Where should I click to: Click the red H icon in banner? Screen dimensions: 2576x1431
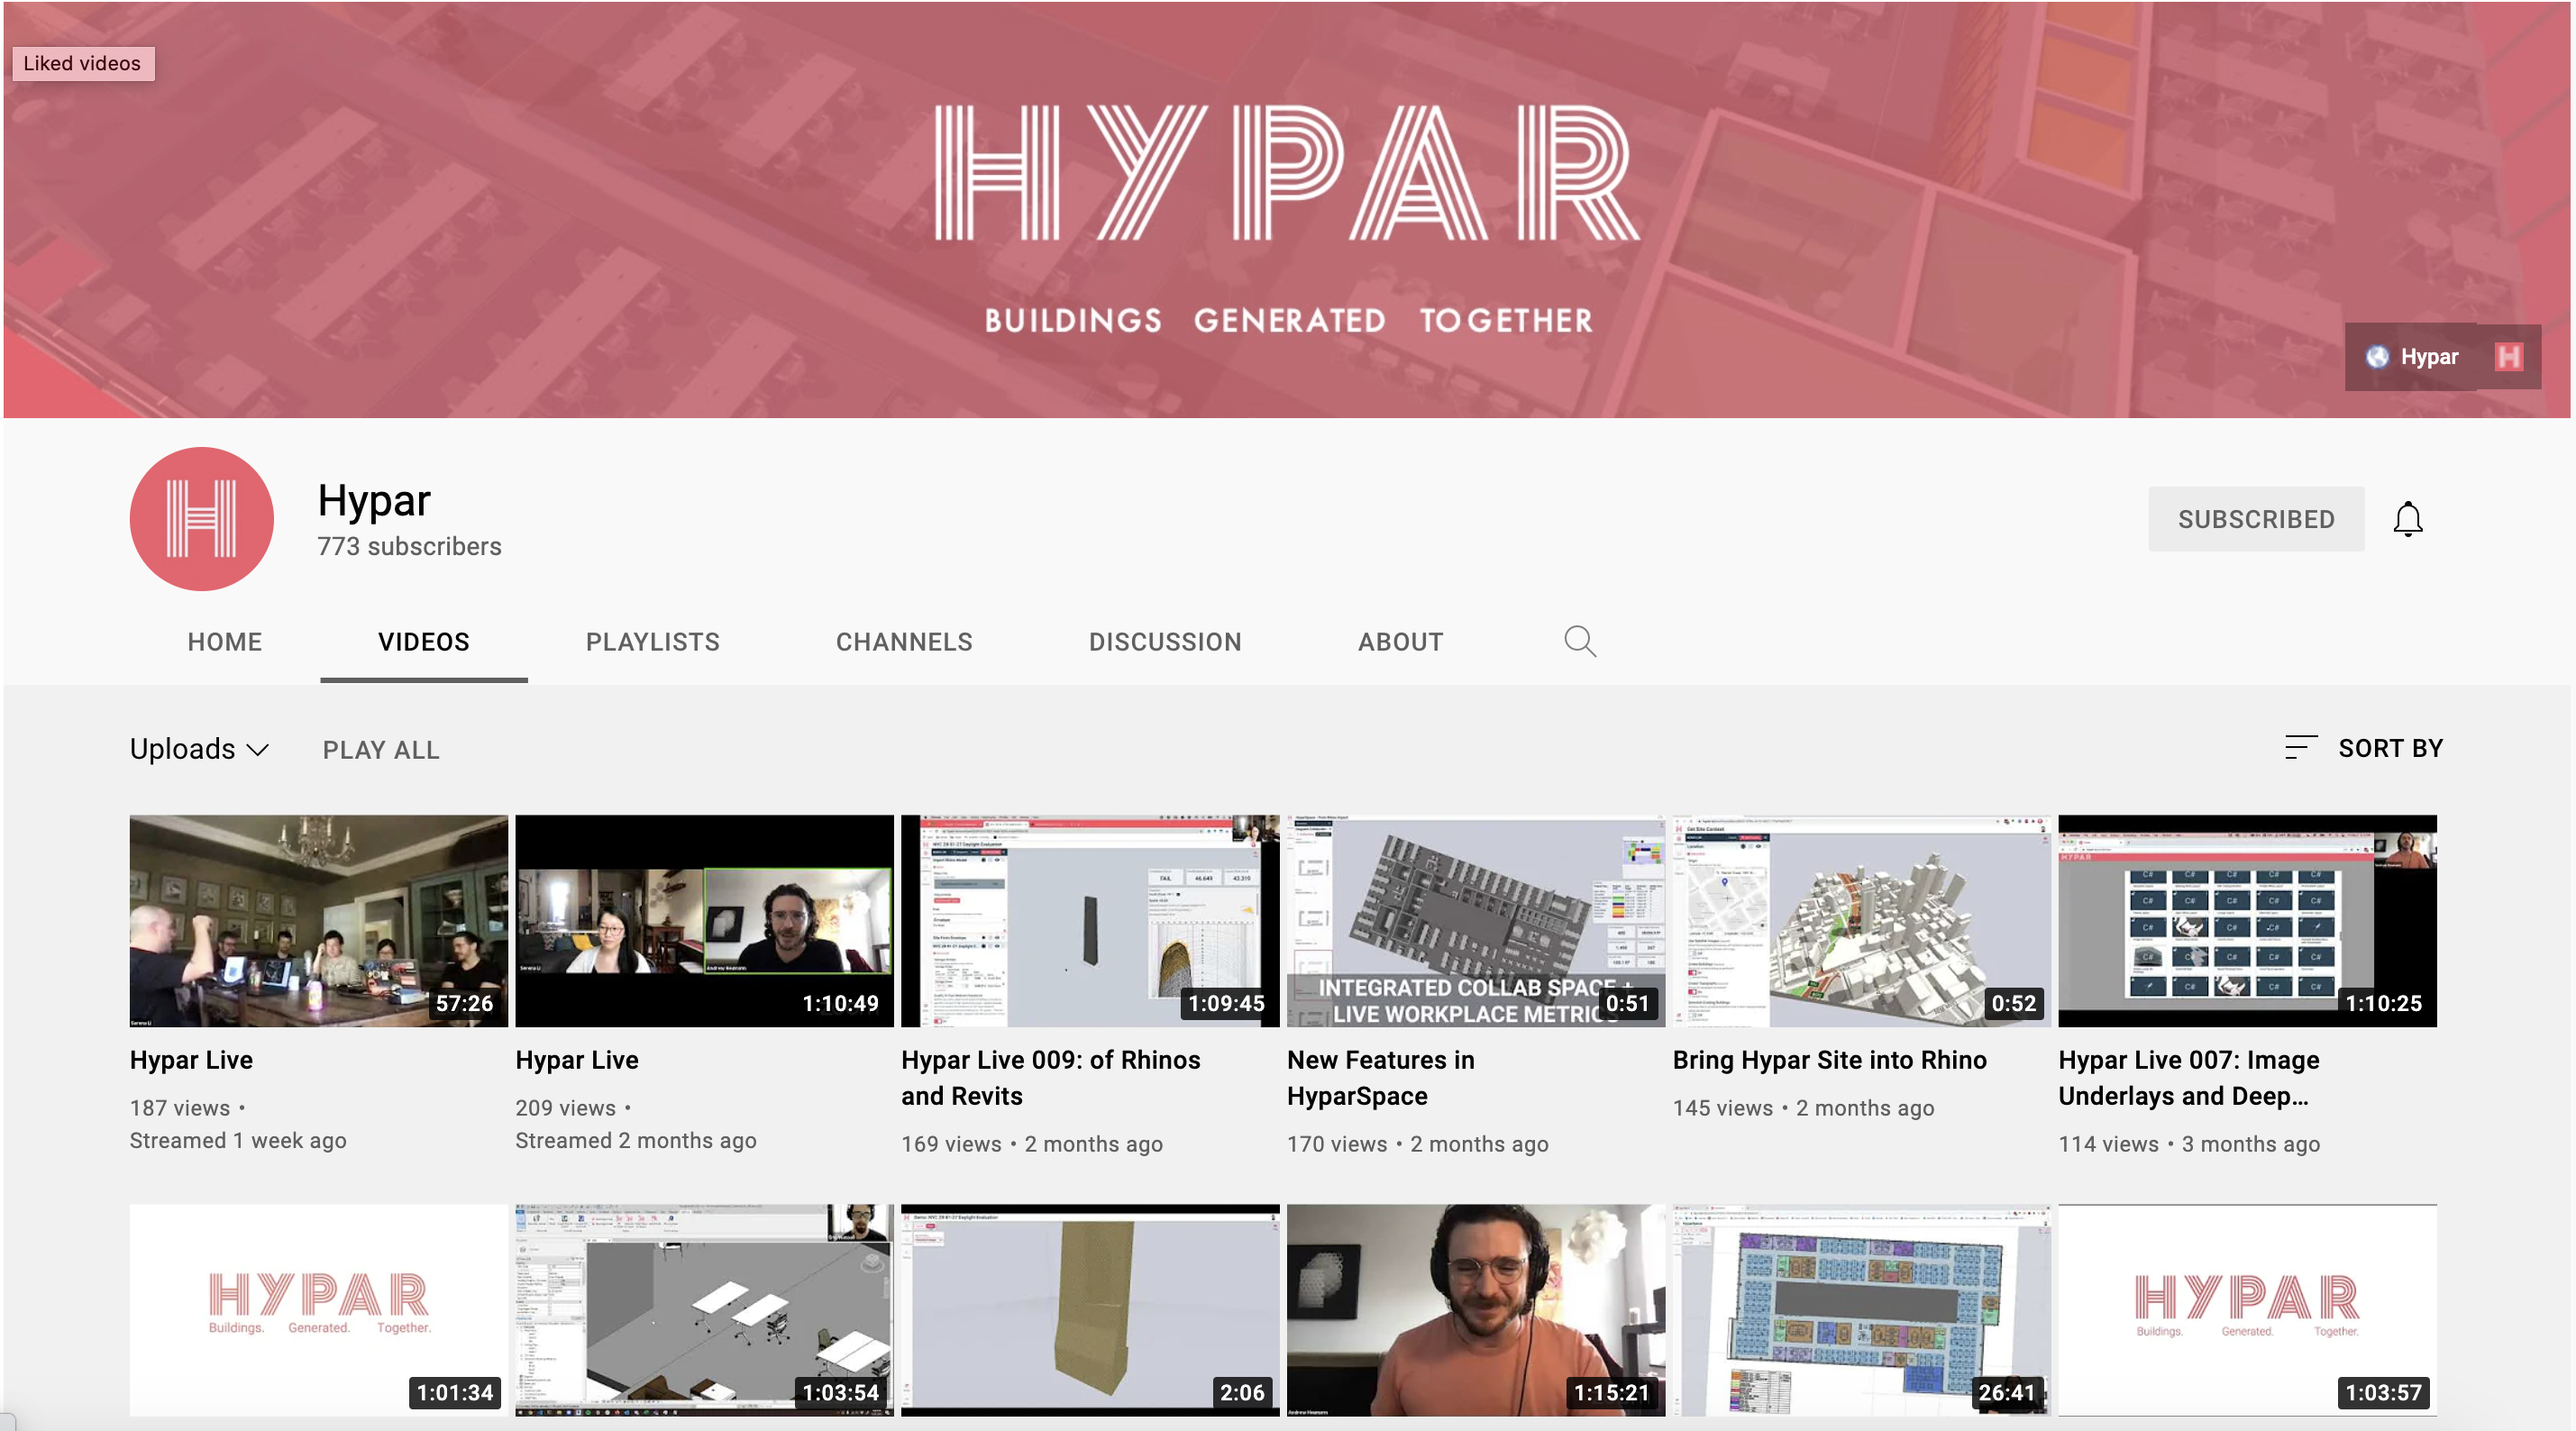(x=2508, y=357)
